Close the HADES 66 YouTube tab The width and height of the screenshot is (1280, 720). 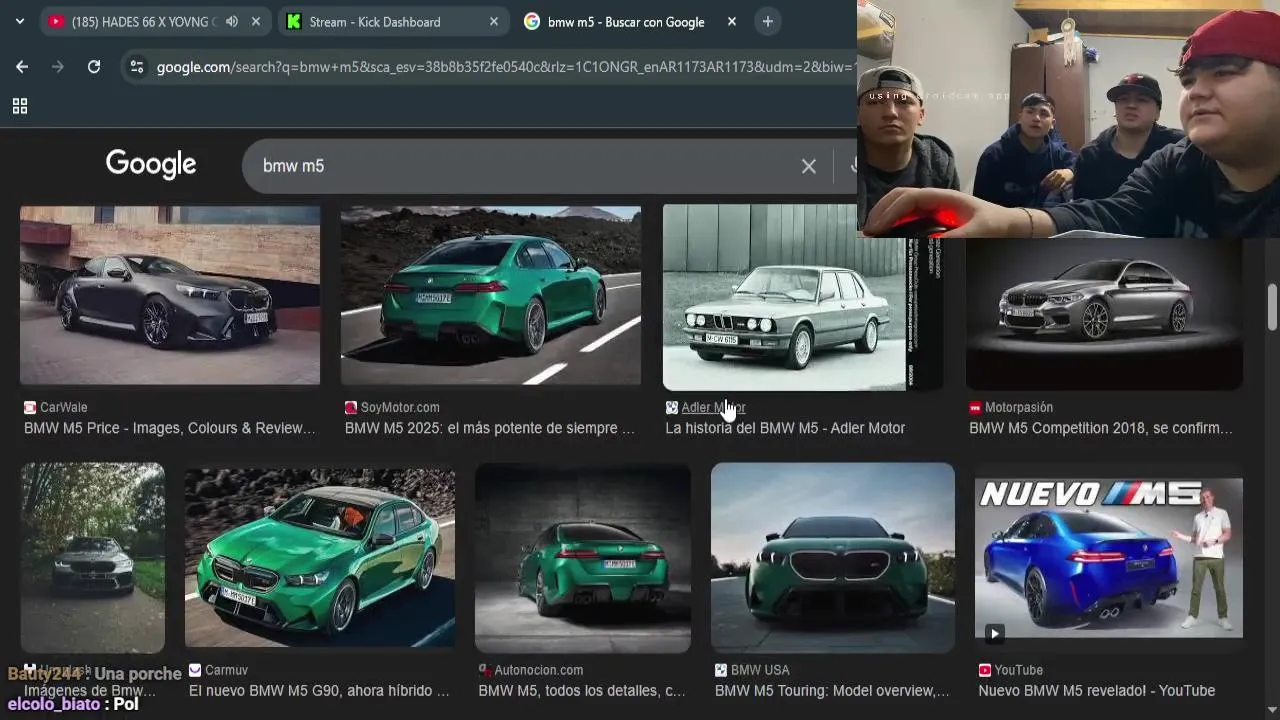coord(256,21)
